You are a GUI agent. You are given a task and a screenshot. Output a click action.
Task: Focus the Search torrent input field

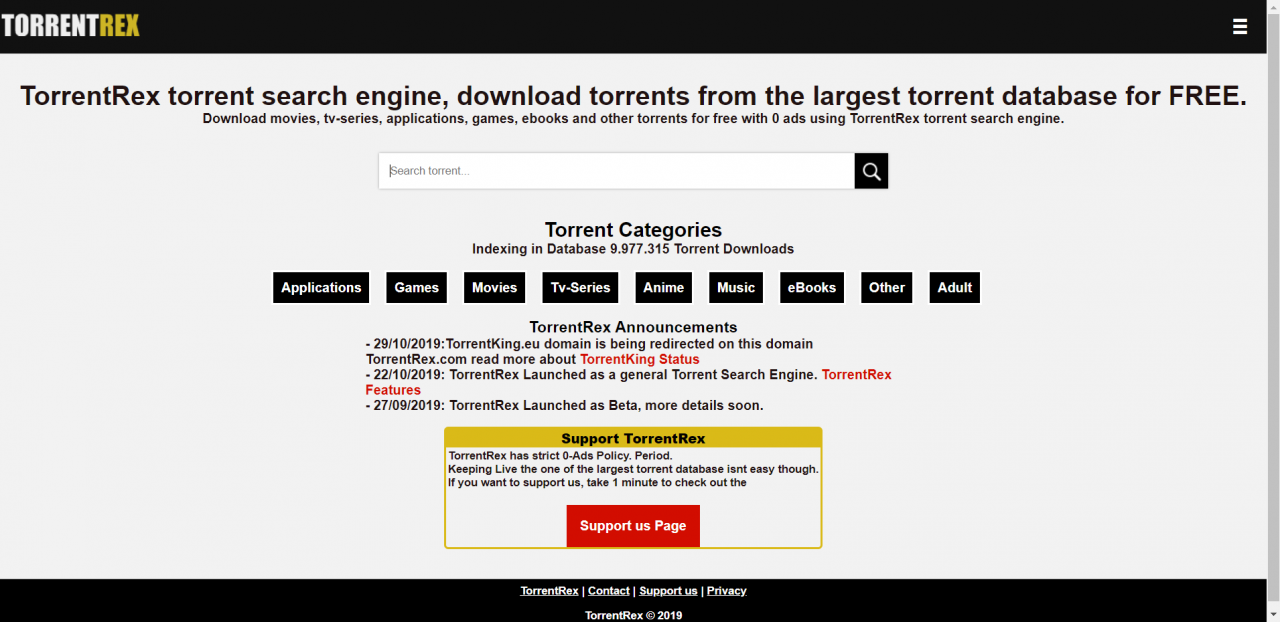tap(616, 171)
